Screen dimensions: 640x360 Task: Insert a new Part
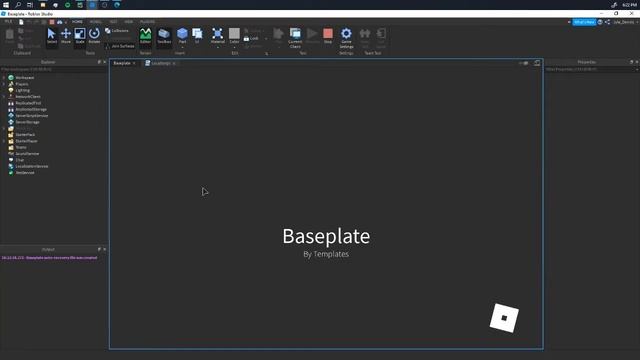click(x=182, y=35)
